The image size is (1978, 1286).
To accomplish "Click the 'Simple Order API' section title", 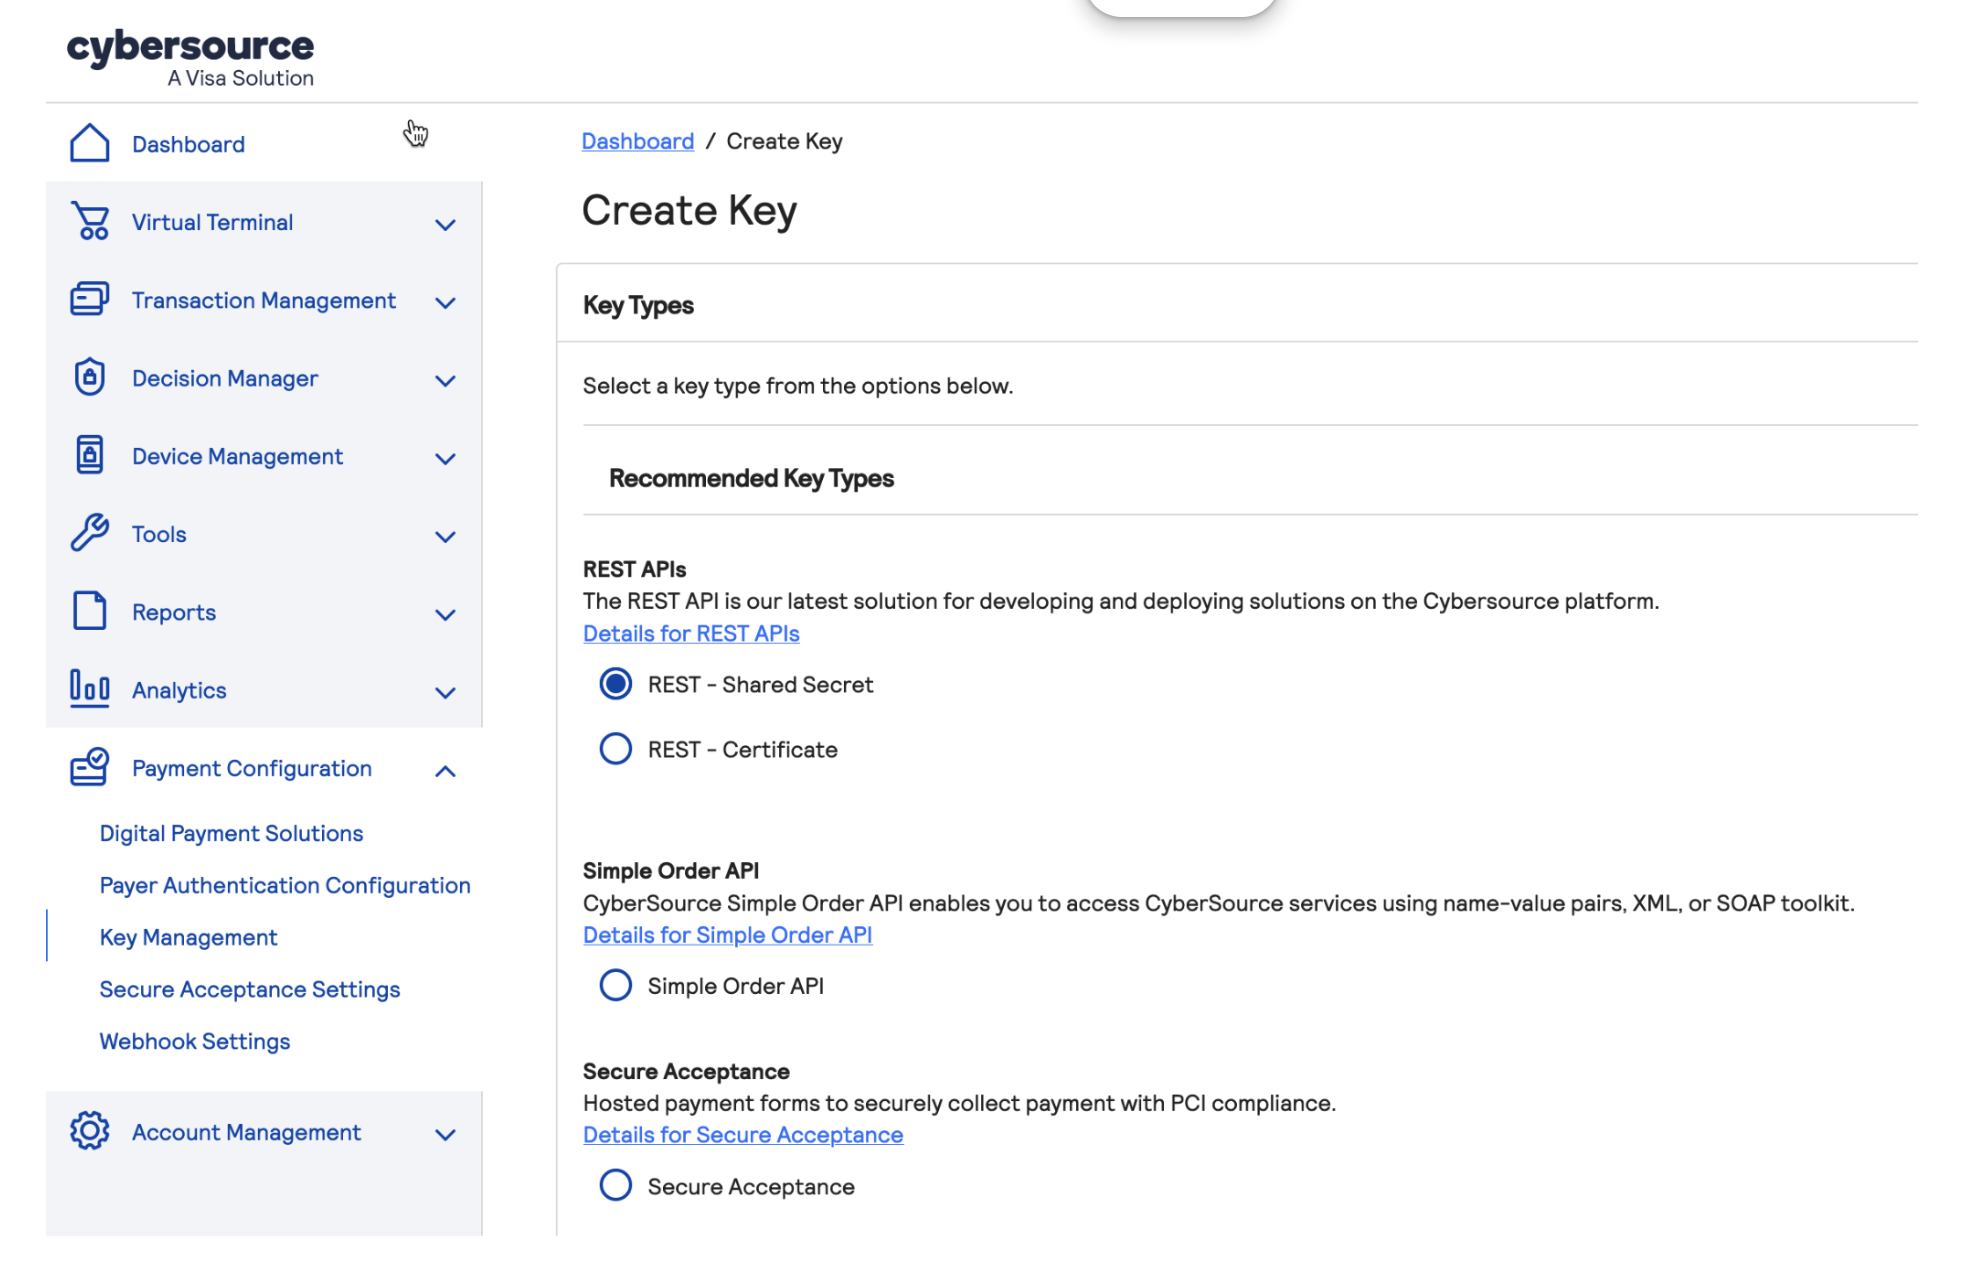I will point(671,870).
